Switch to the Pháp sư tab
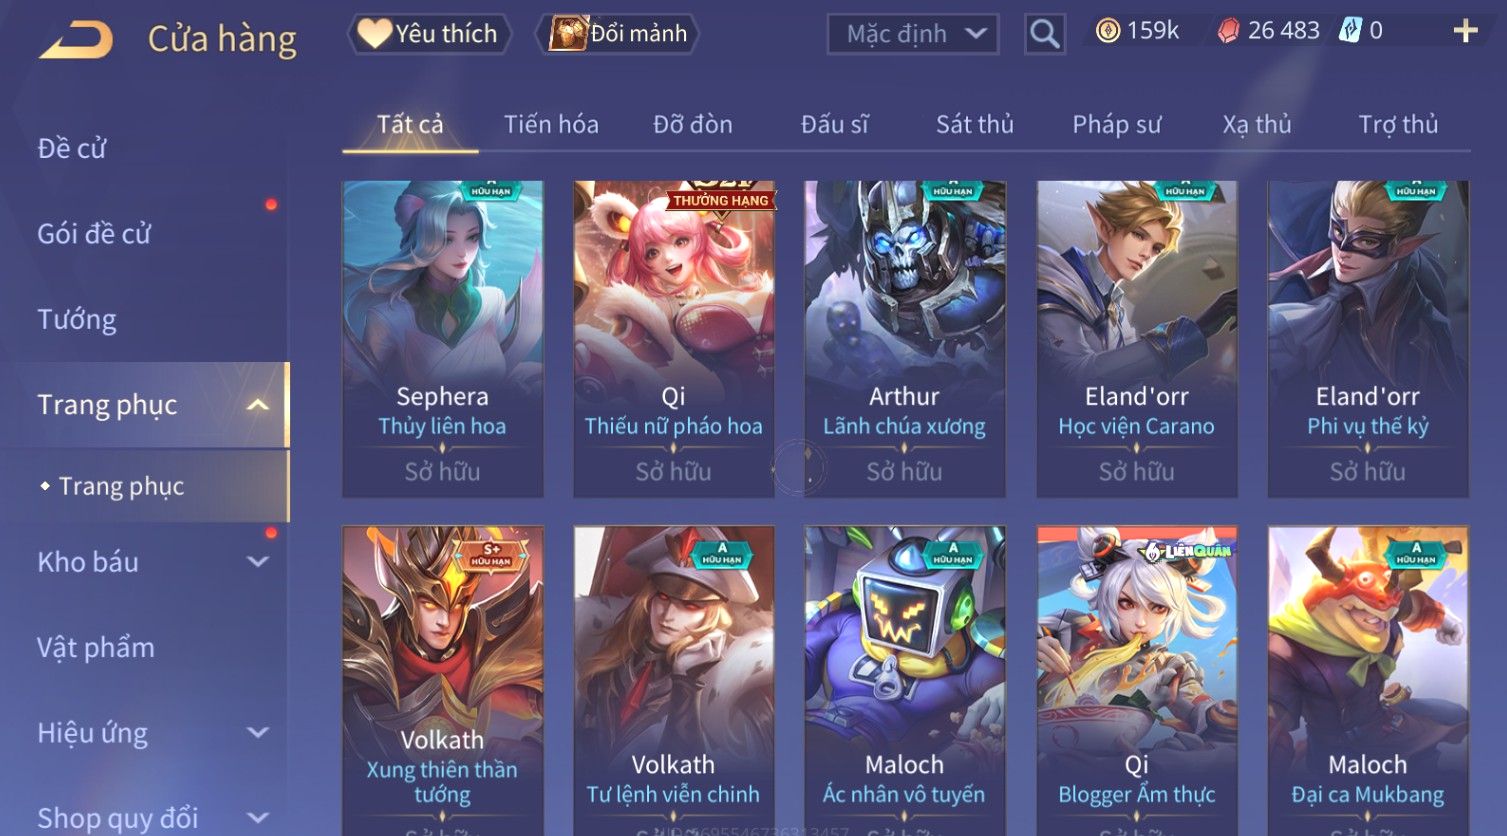Image resolution: width=1507 pixels, height=836 pixels. 1116,124
